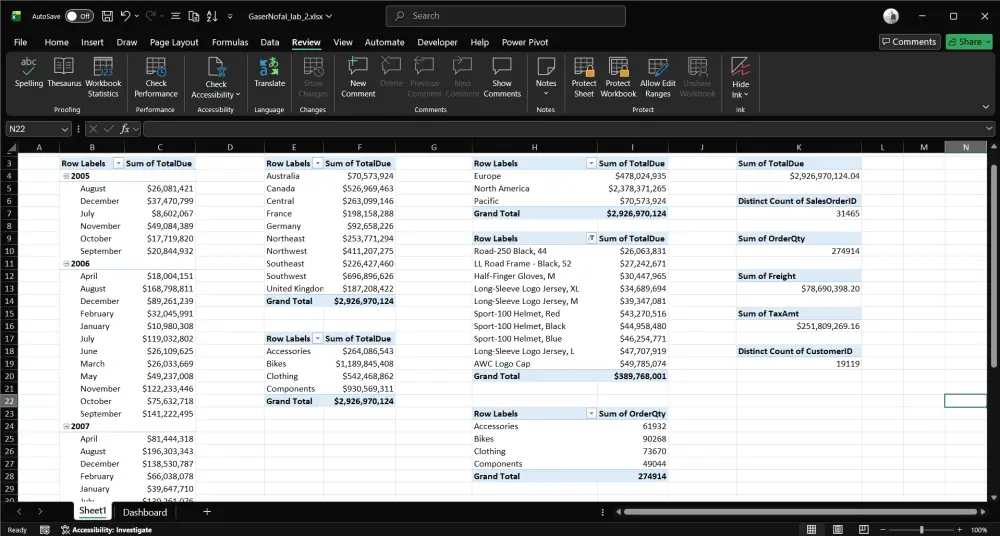Open Row Labels filter in column B
The height and width of the screenshot is (536, 1000).
(x=118, y=163)
